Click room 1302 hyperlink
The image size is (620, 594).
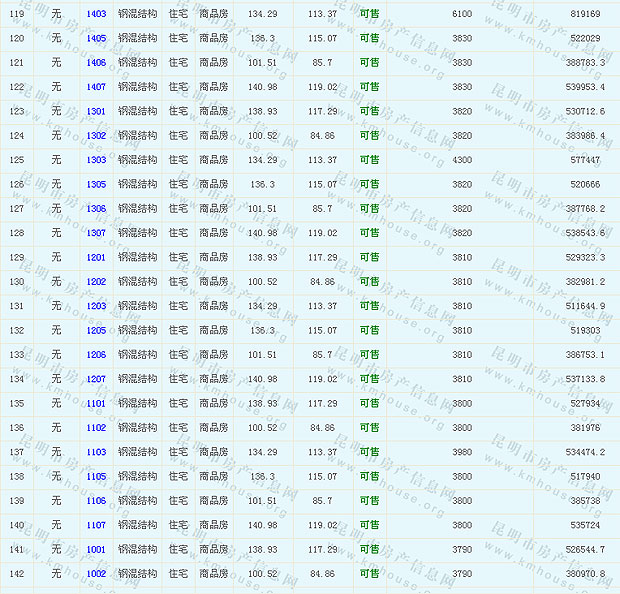96,135
